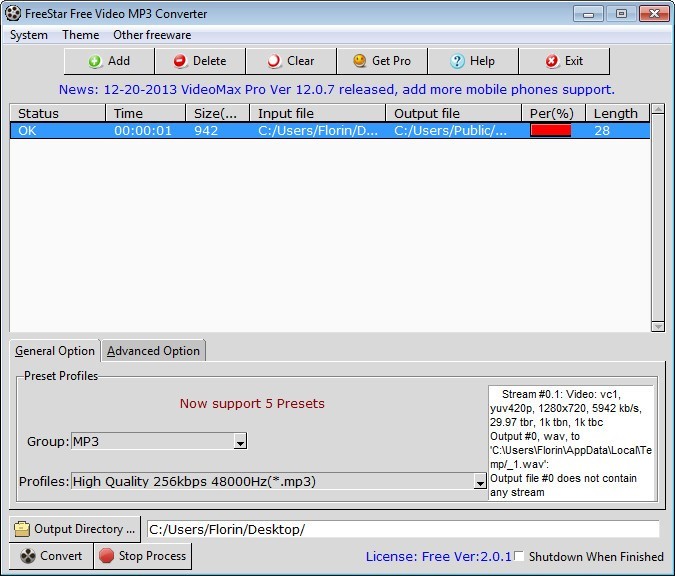
Task: Open the Theme menu
Action: coord(81,35)
